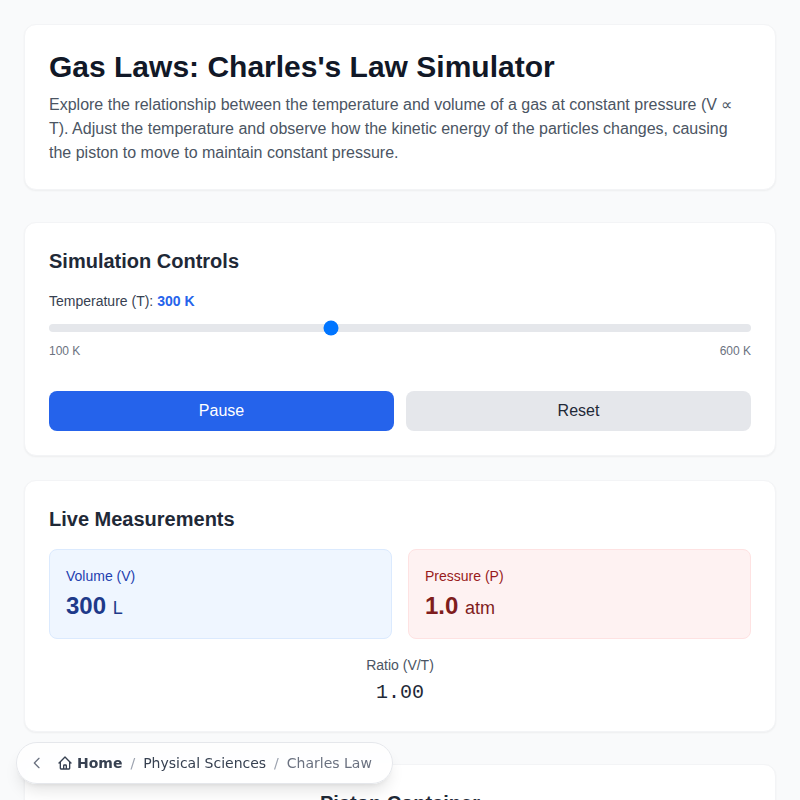Click the Live Measurements heading
The width and height of the screenshot is (800, 800).
141,519
